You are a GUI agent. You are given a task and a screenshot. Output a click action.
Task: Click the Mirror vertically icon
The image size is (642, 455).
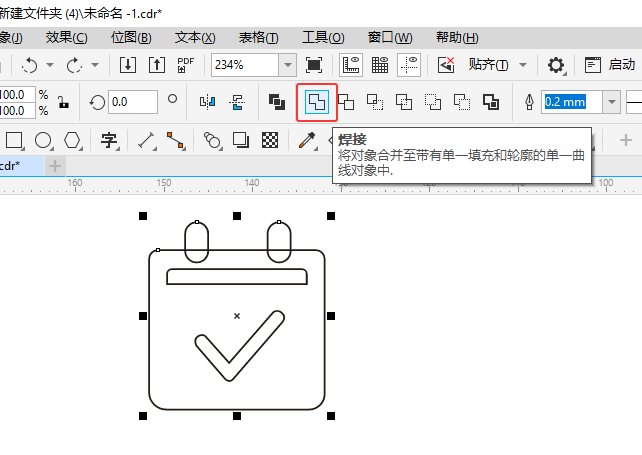237,102
